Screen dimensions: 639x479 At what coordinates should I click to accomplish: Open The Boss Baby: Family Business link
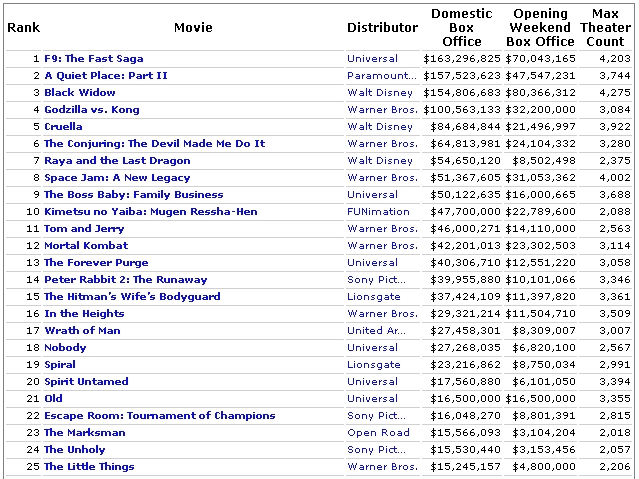(134, 194)
